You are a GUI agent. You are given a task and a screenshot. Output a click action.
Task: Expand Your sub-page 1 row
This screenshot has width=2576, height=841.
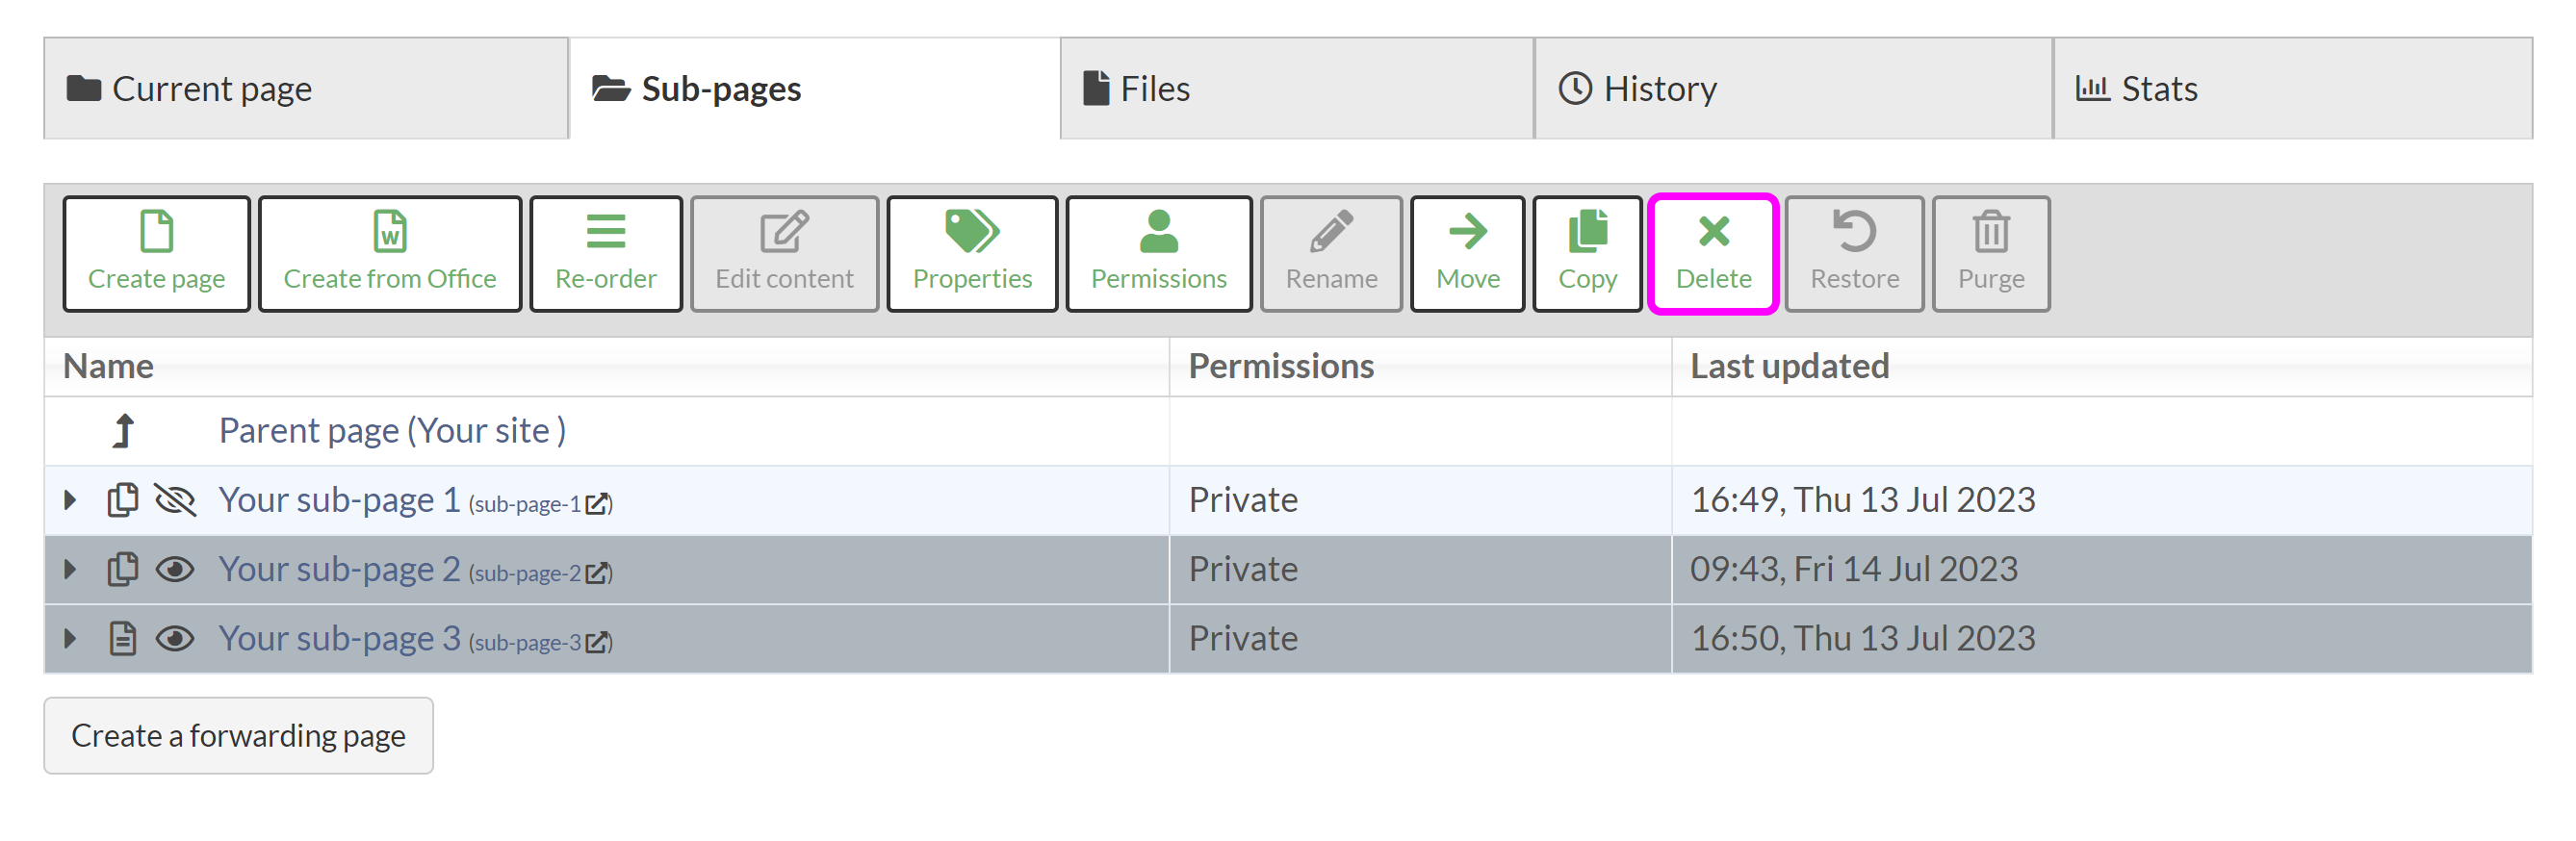tap(70, 499)
